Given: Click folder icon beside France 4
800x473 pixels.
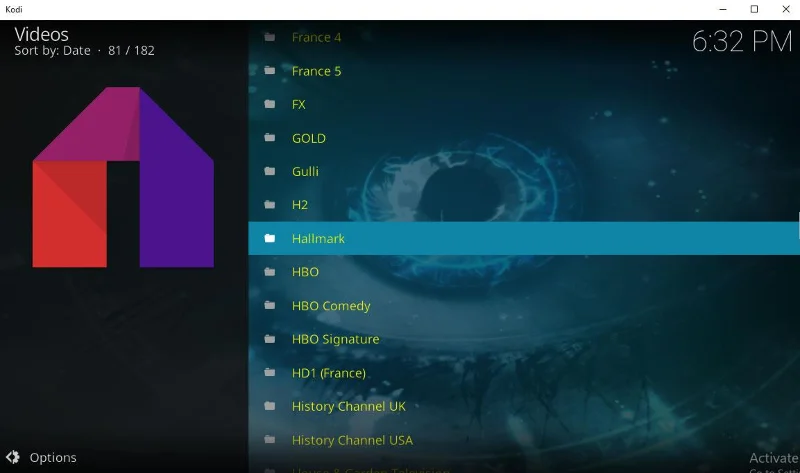Looking at the screenshot, I should pyautogui.click(x=270, y=37).
